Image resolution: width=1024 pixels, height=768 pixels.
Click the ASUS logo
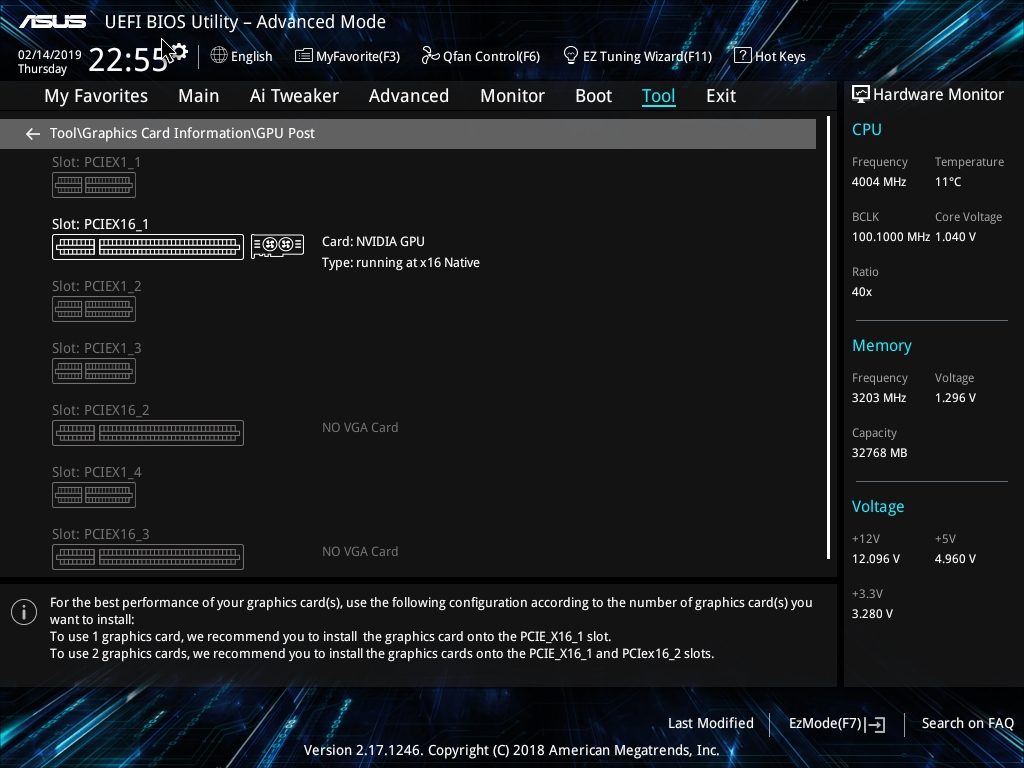pyautogui.click(x=53, y=22)
